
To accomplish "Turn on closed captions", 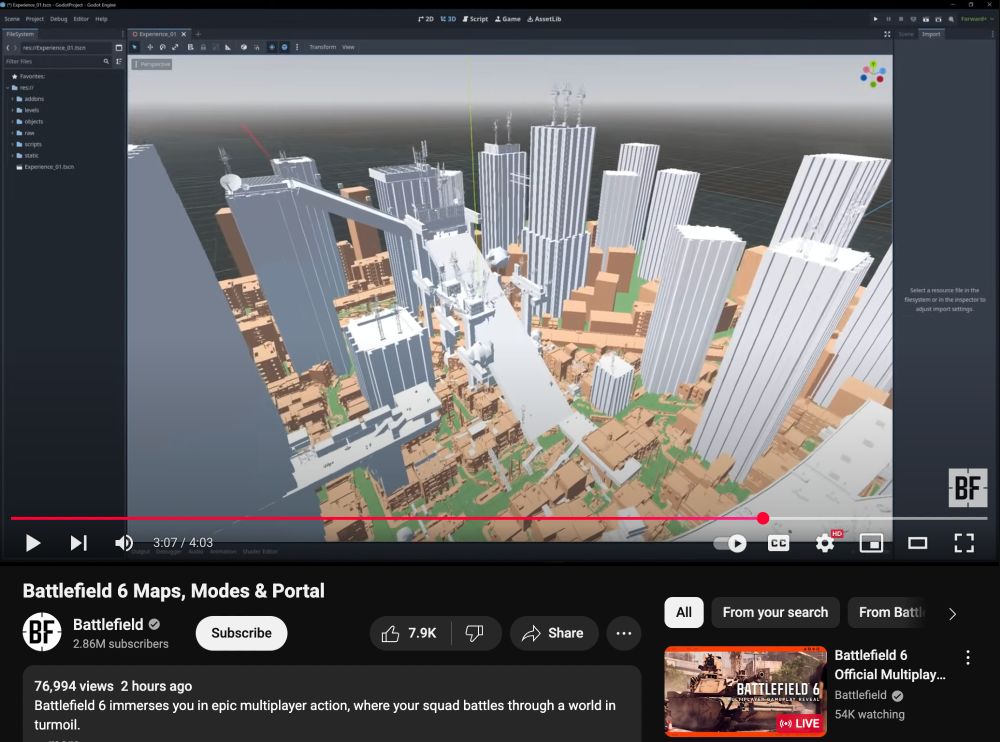I will pyautogui.click(x=778, y=543).
